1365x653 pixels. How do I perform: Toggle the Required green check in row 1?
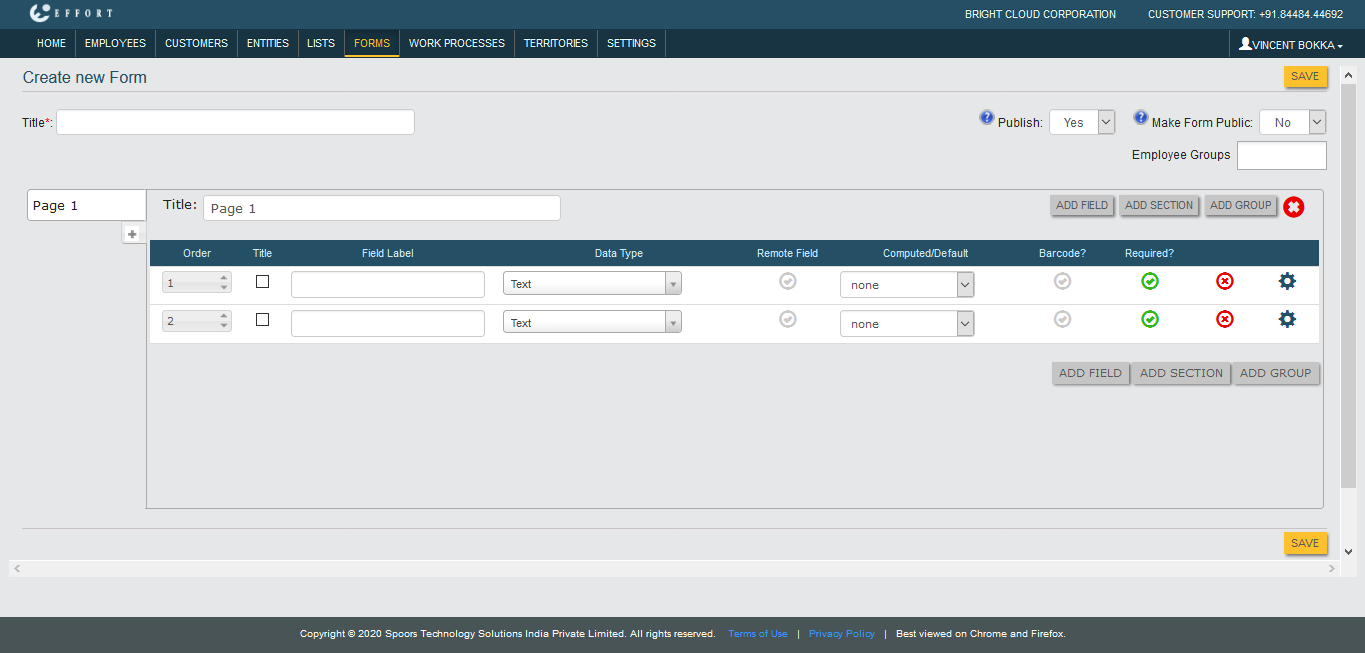pos(1150,281)
